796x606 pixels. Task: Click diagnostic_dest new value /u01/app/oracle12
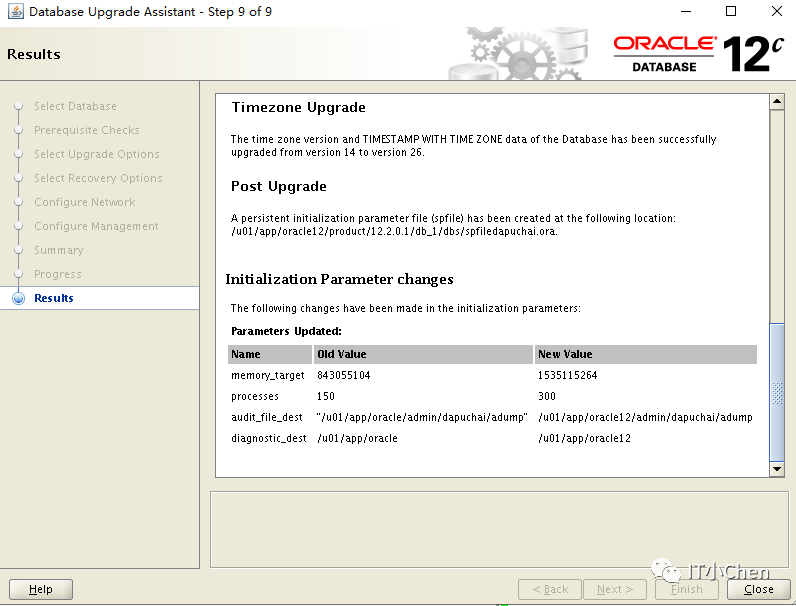[x=584, y=438]
